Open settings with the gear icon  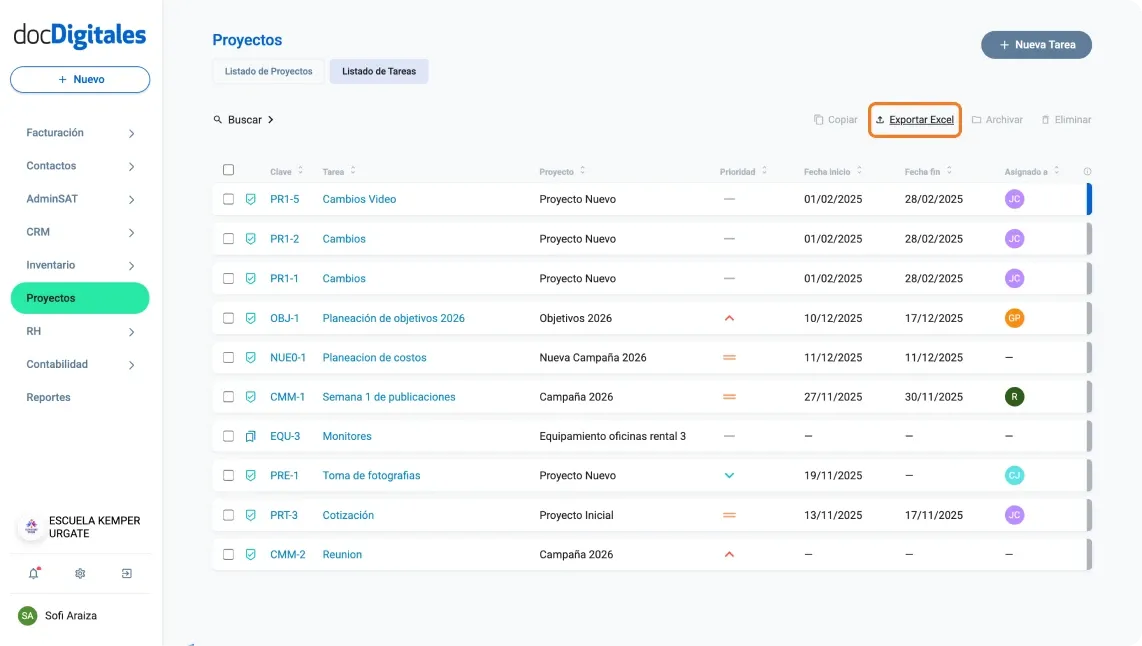click(80, 573)
